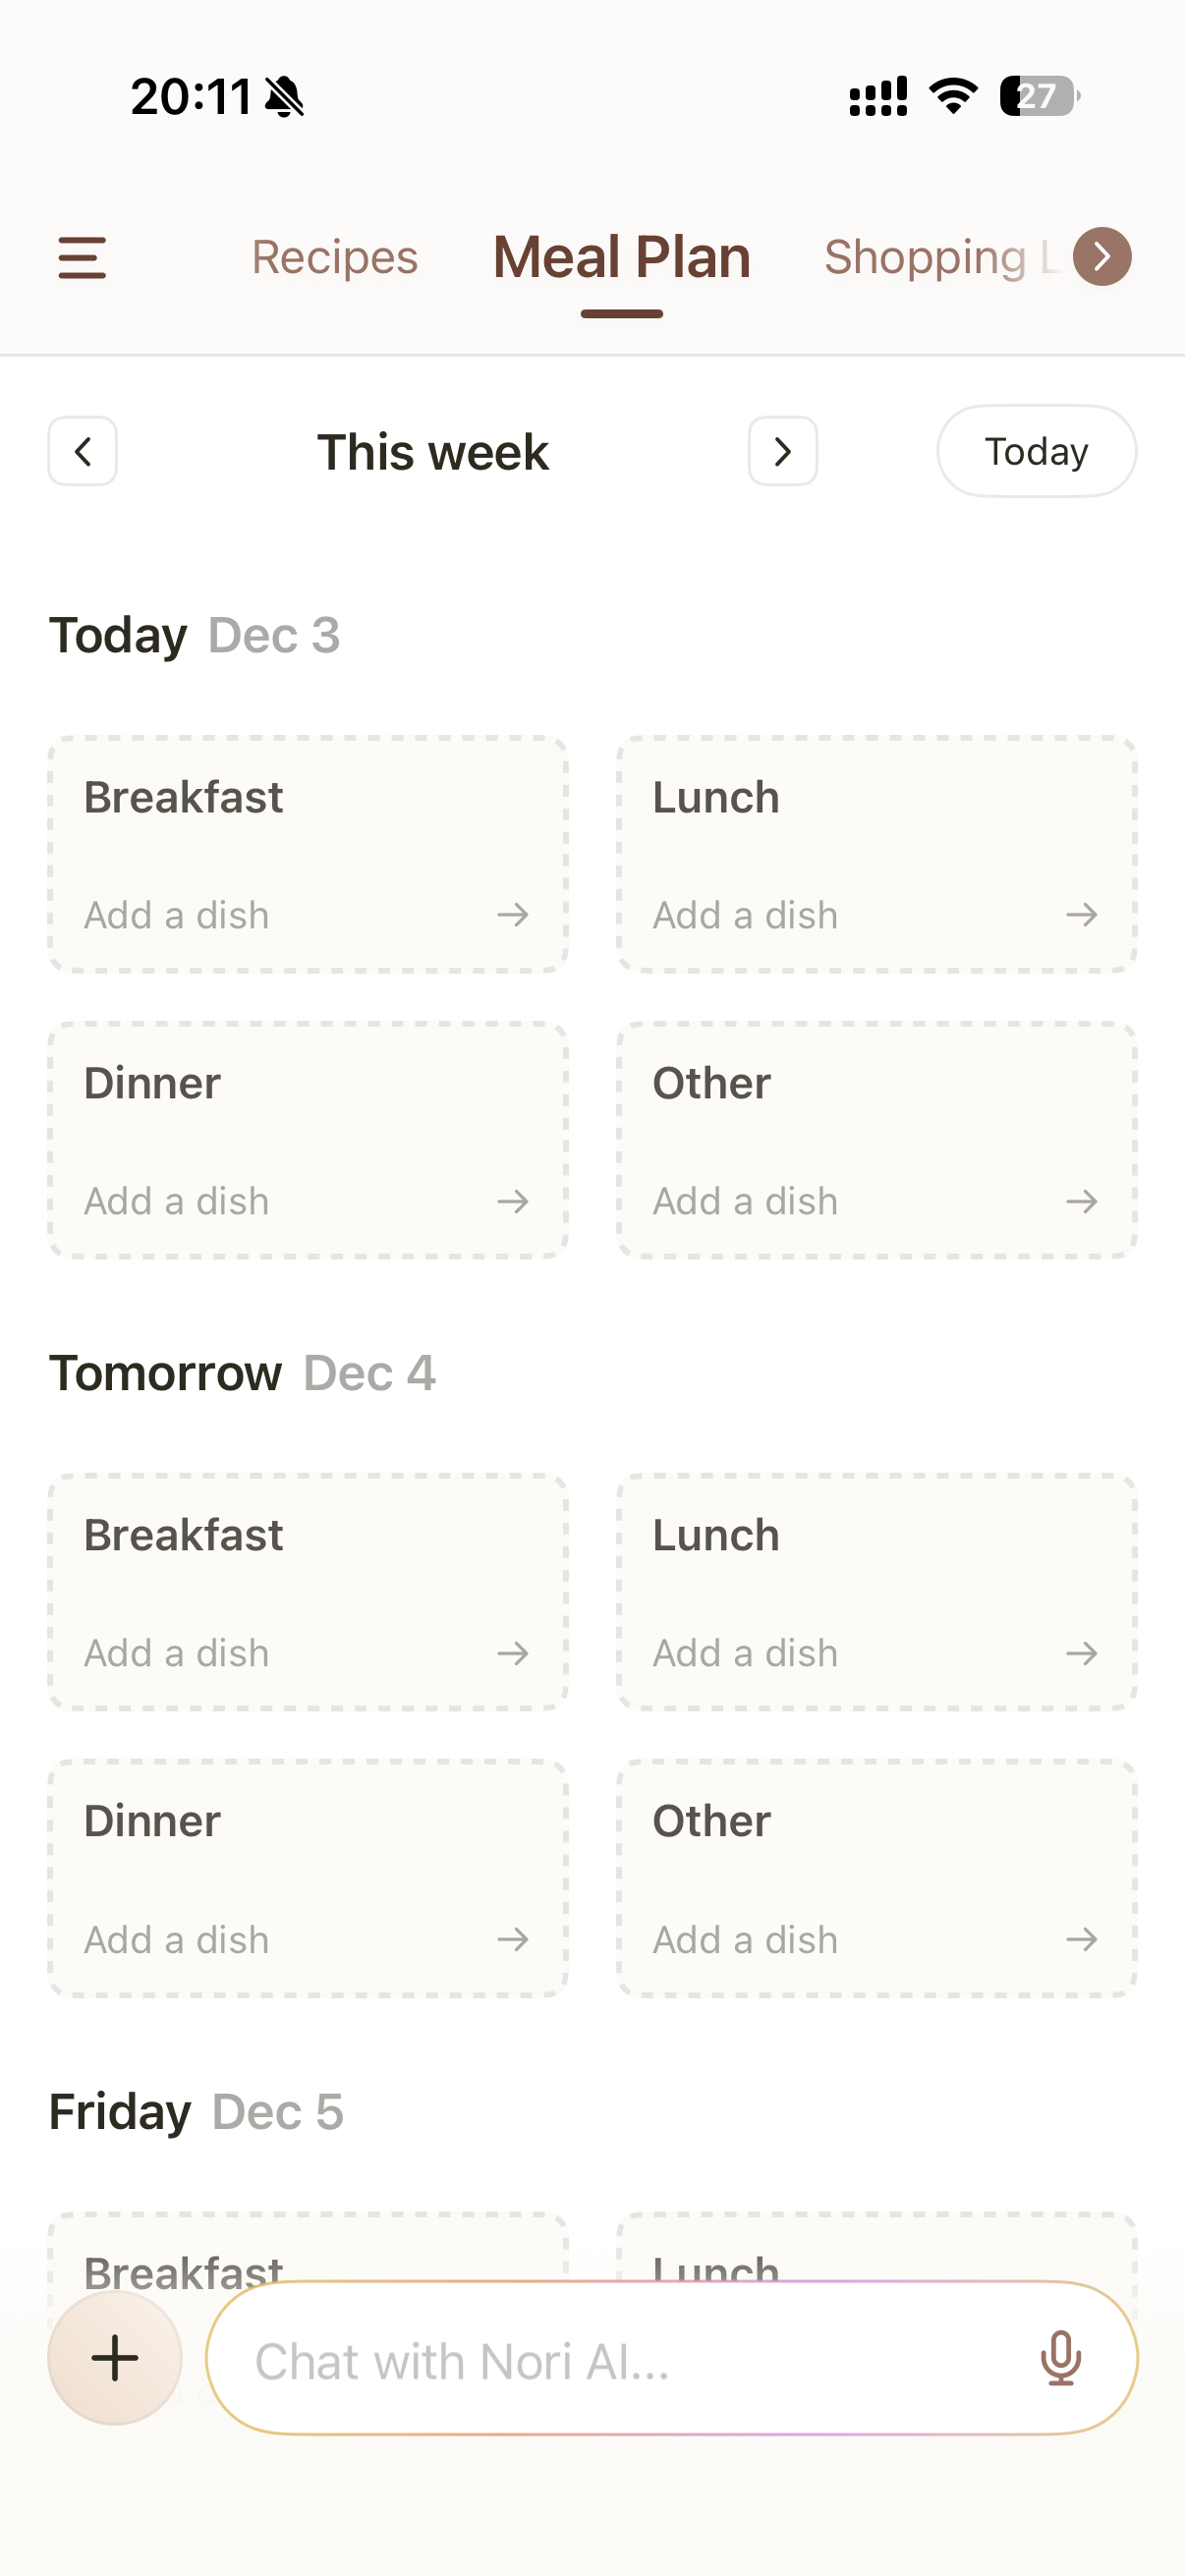Focus the Chat with Nori AI field
The height and width of the screenshot is (2576, 1185).
pyautogui.click(x=620, y=2360)
